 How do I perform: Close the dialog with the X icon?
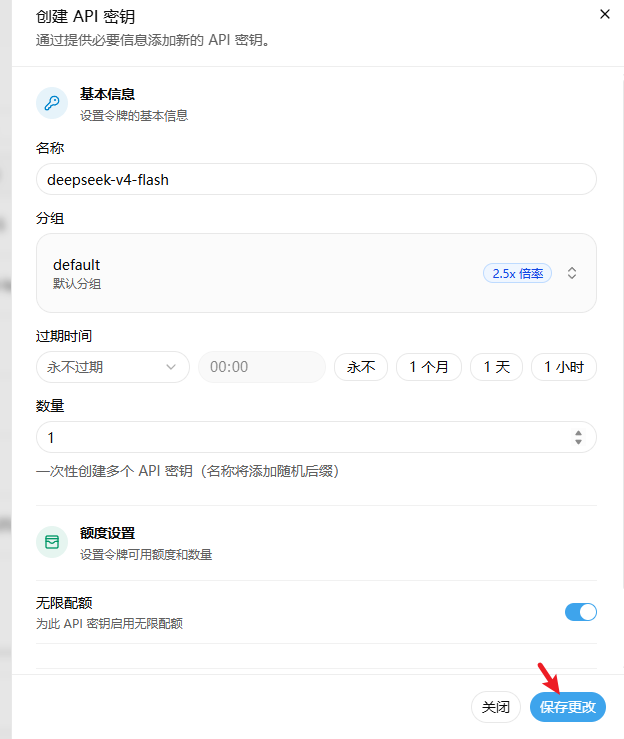click(605, 14)
